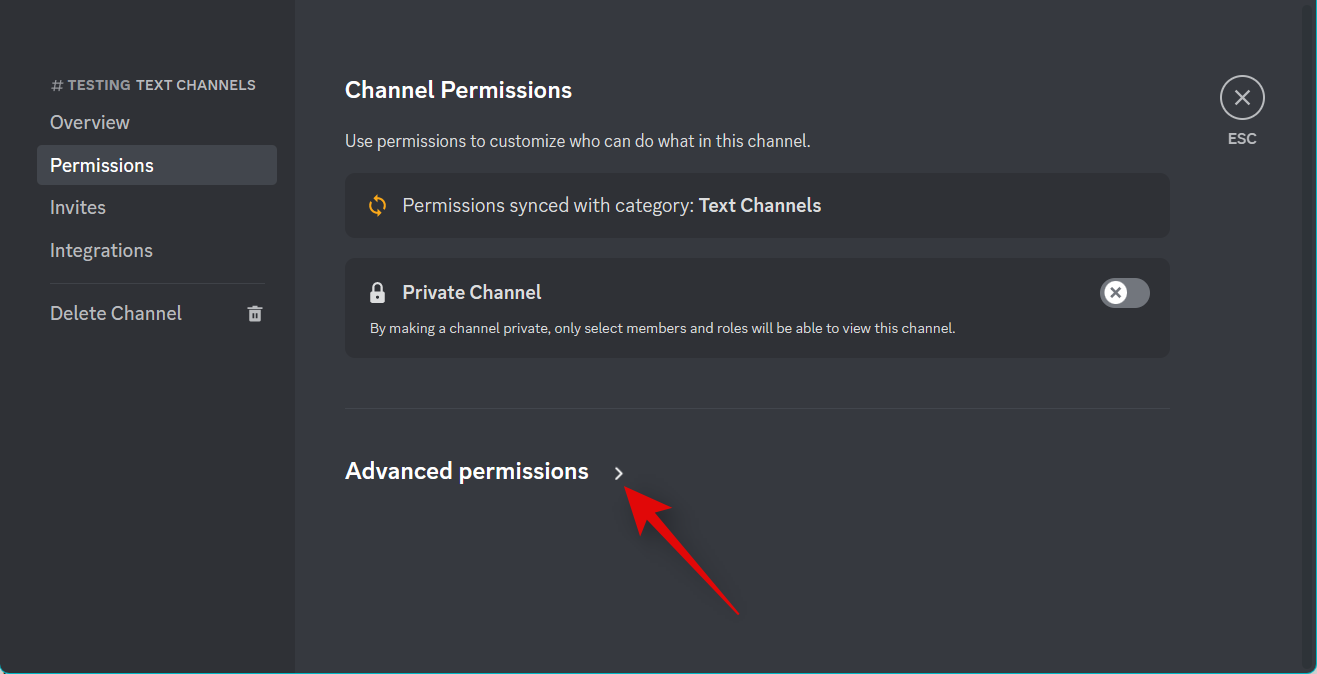Select the Permissions sidebar tab

102,165
